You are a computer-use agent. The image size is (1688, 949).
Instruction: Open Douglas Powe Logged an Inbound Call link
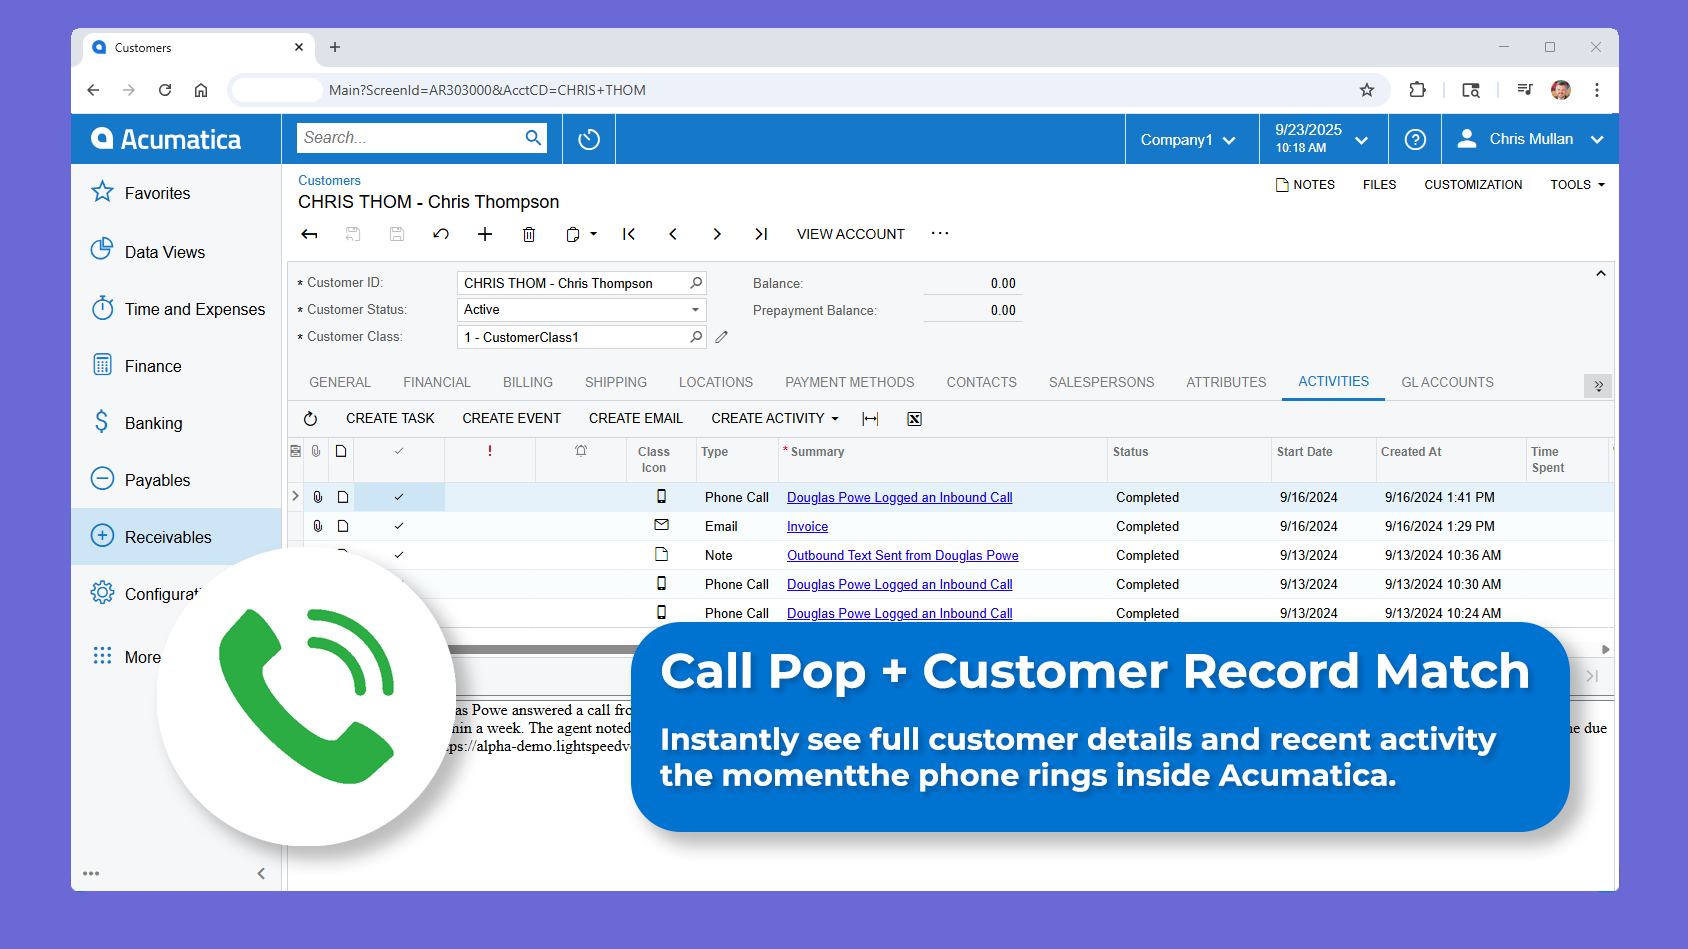click(898, 497)
